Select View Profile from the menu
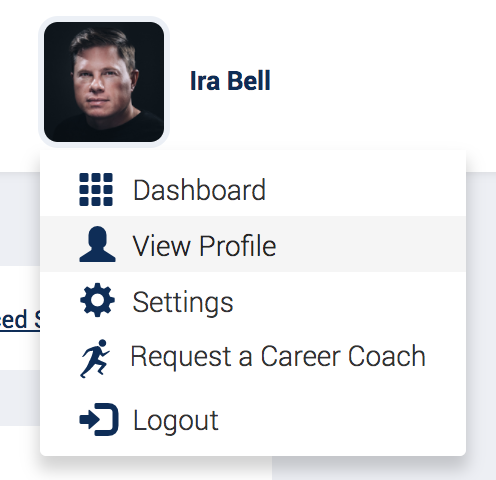 [253, 244]
